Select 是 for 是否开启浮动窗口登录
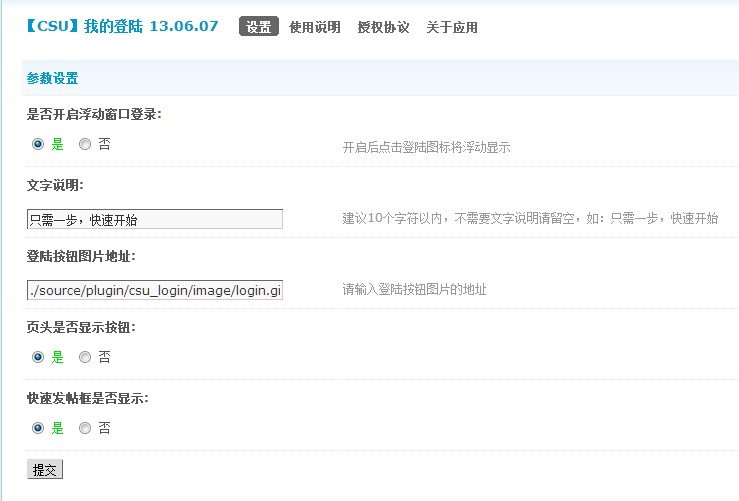 pos(38,144)
